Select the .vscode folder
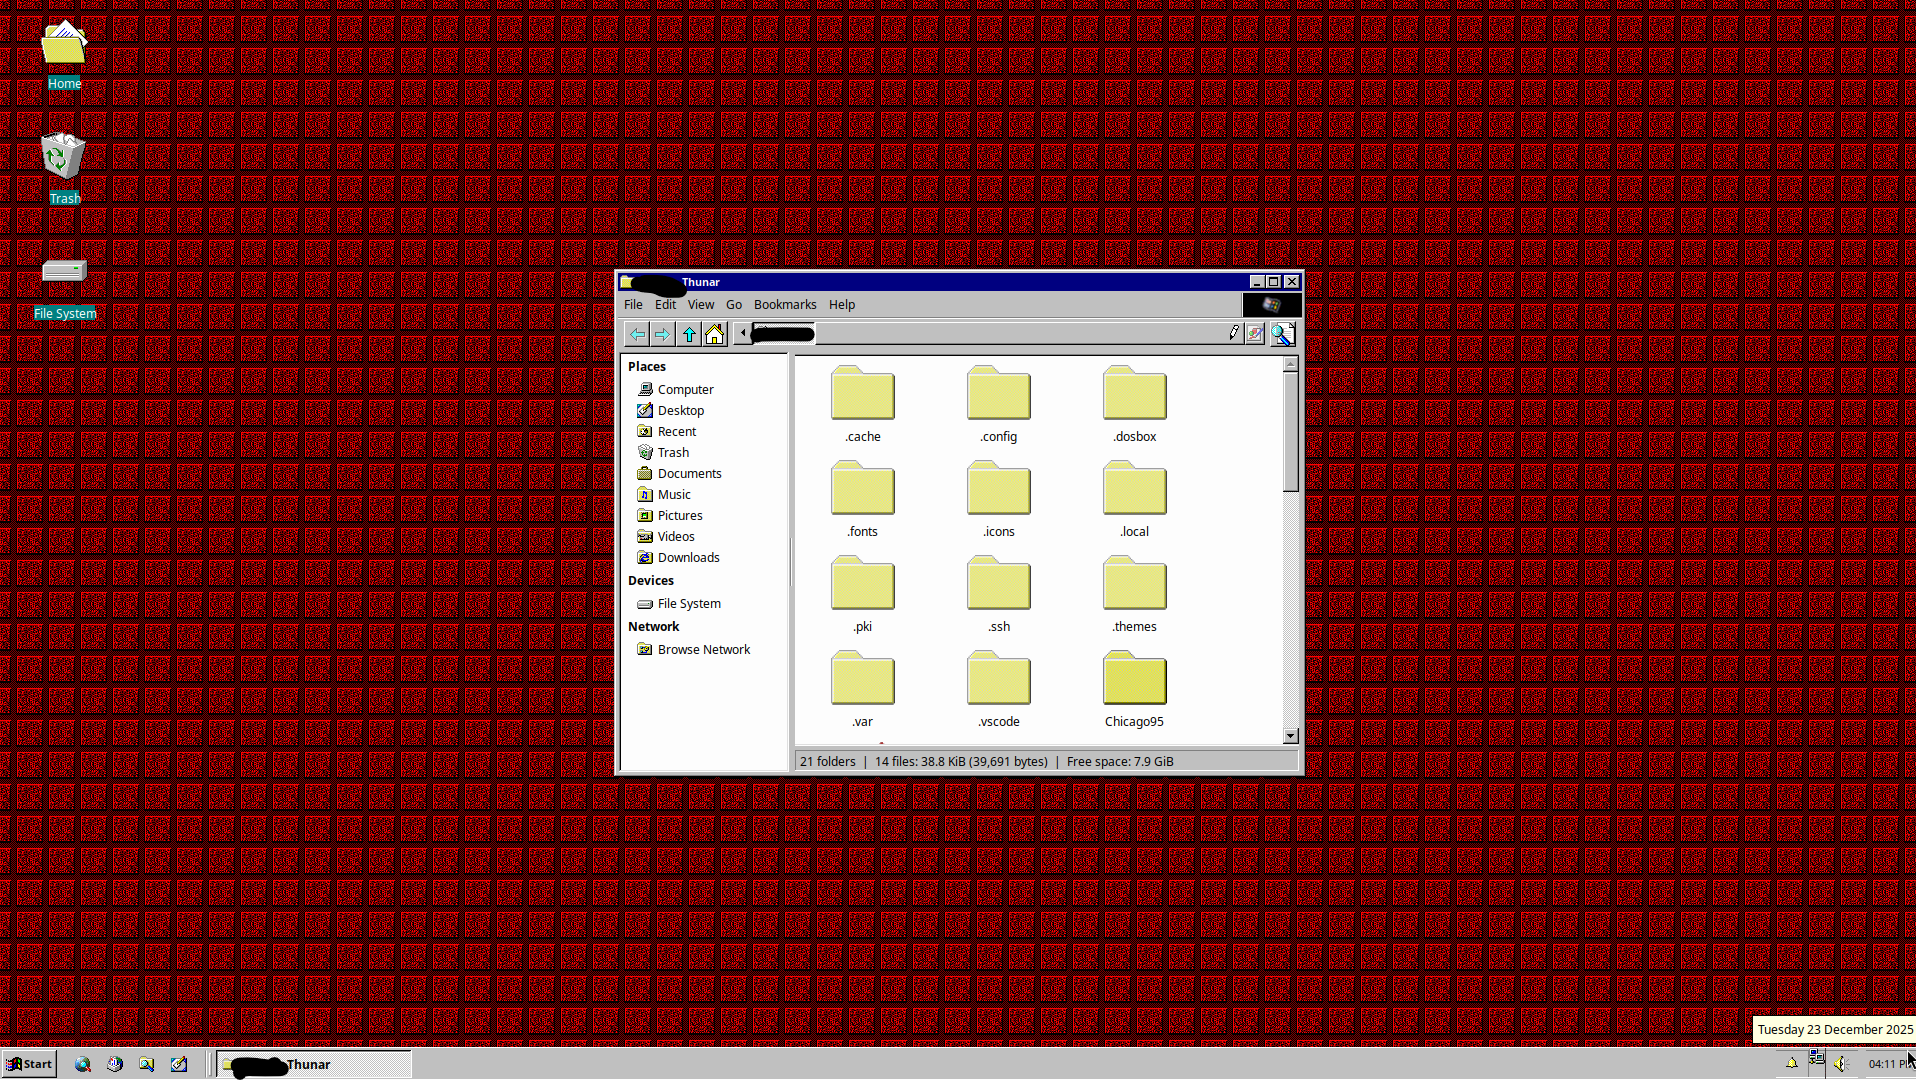This screenshot has height=1080, width=1916. pos(999,690)
